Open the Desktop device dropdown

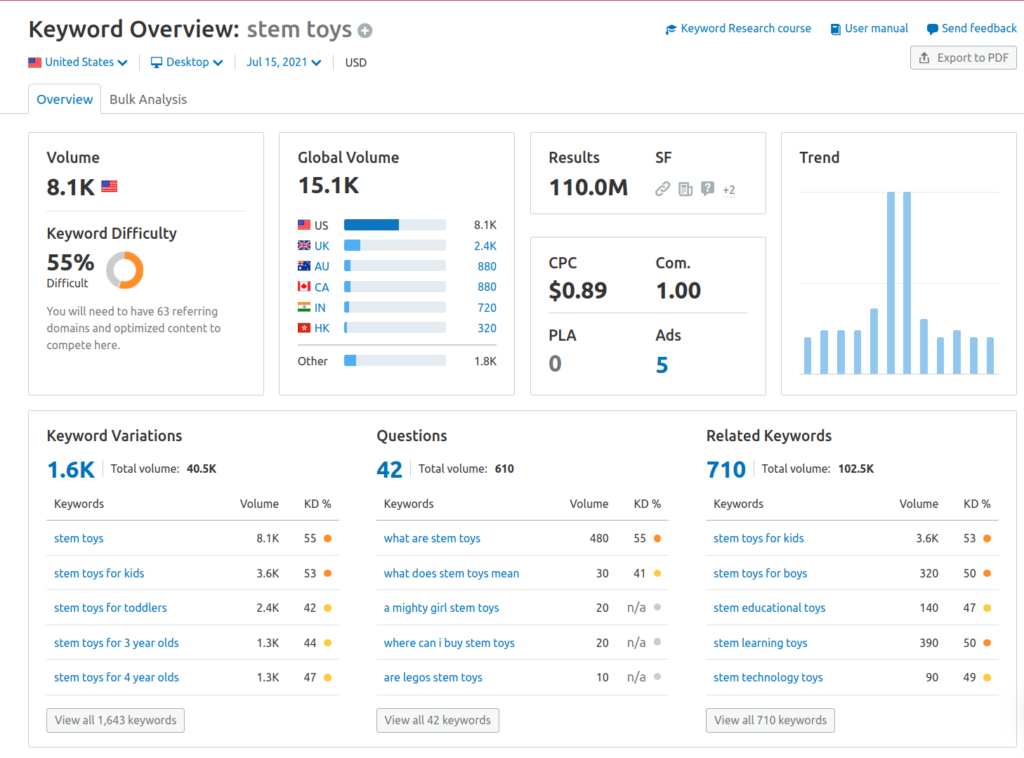coord(186,61)
